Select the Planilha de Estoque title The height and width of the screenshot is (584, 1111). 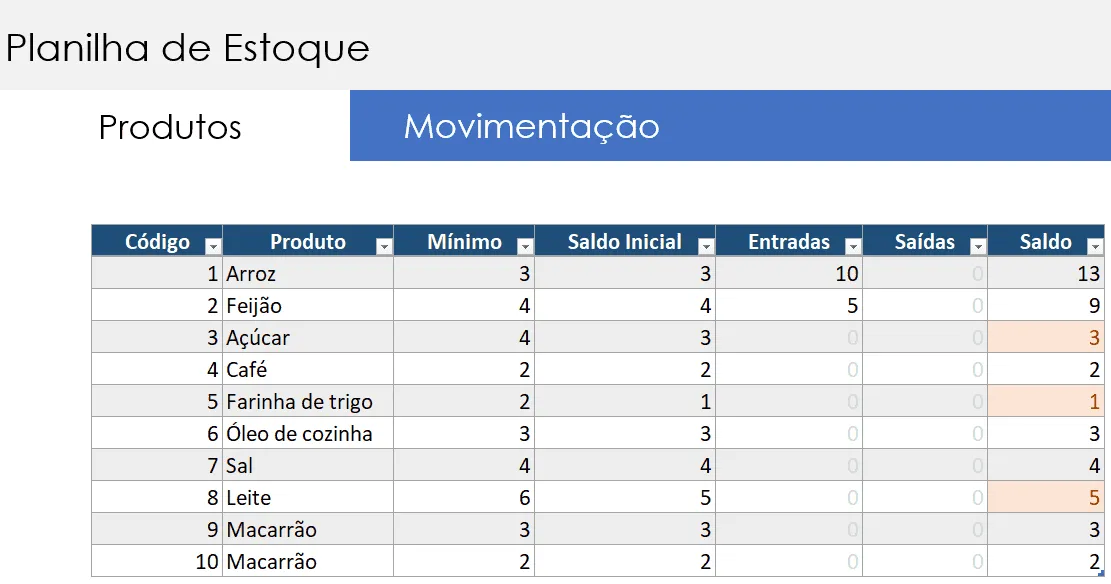[188, 48]
